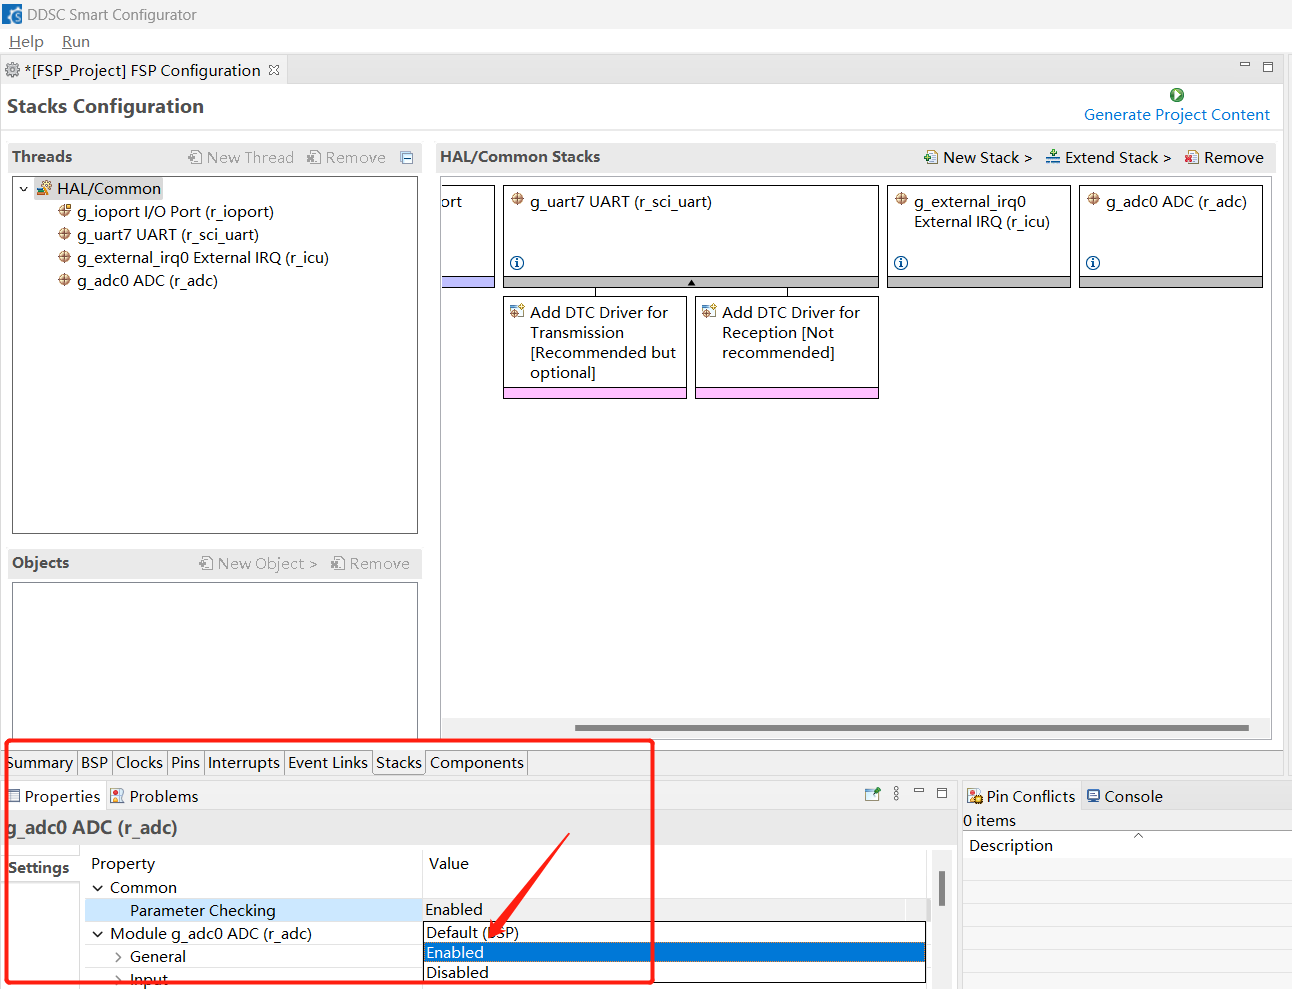Close the FSP Configuration editor tab
1292x989 pixels.
coord(274,70)
